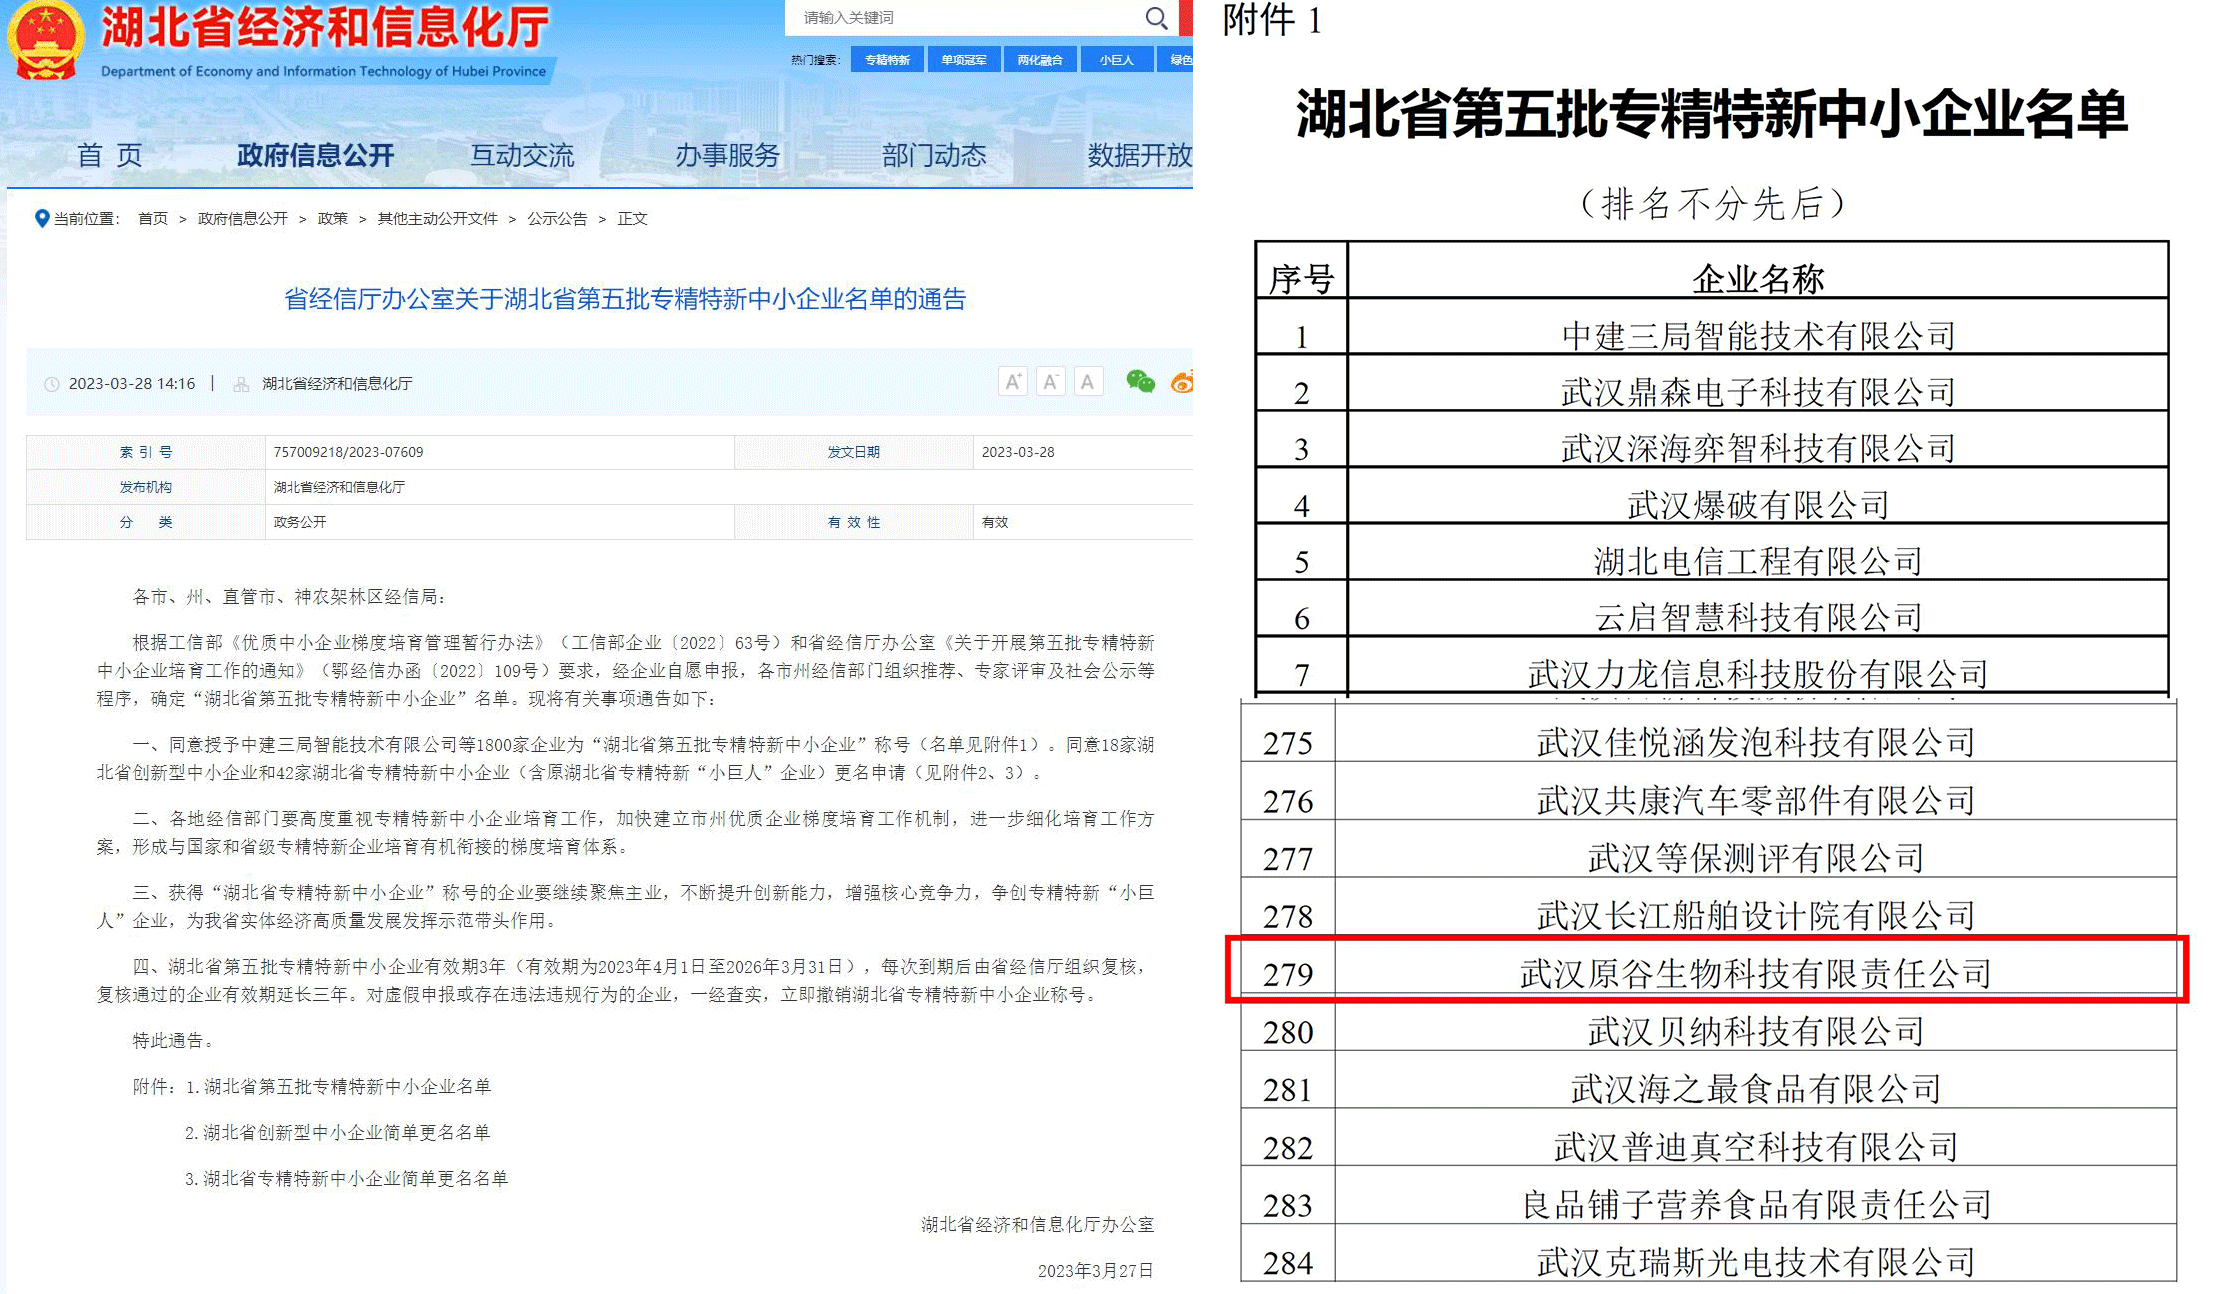This screenshot has width=2219, height=1294.
Task: Click the 发文日期 value 2023-03-28
Action: (x=1018, y=452)
